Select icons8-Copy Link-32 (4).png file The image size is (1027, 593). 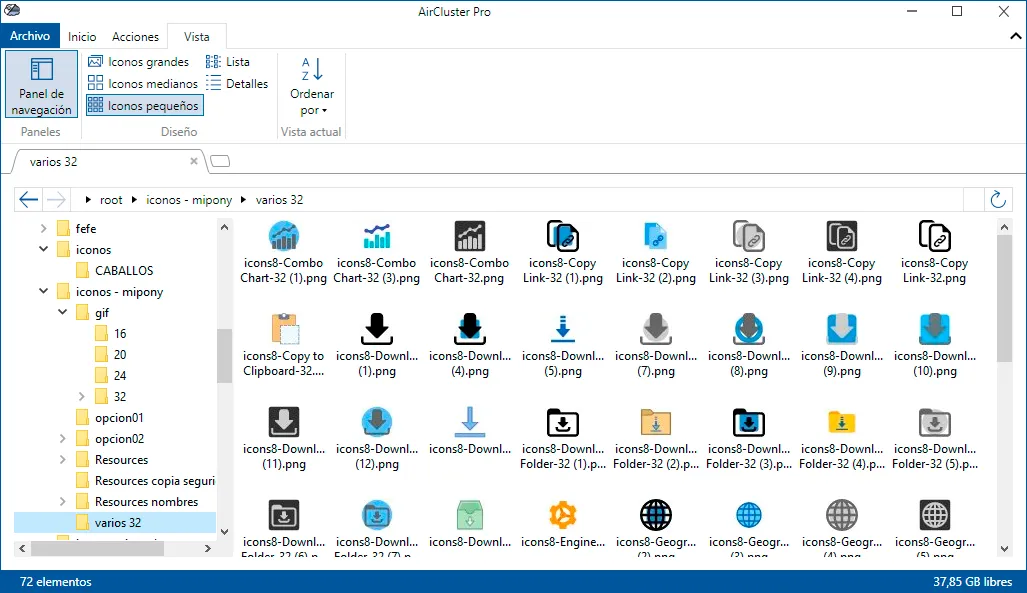[842, 253]
